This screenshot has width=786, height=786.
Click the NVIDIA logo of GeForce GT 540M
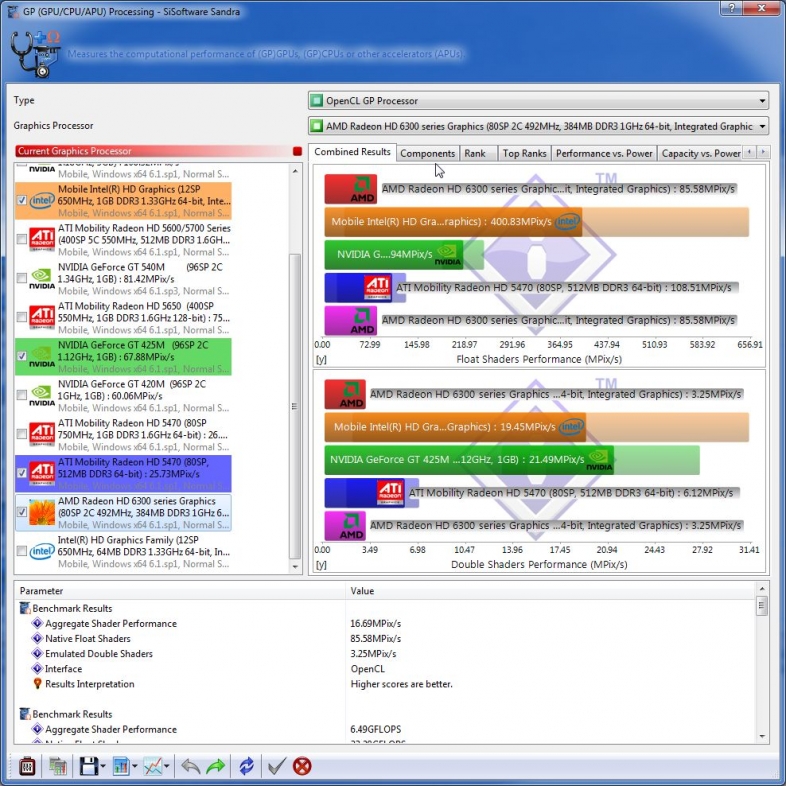click(x=42, y=278)
